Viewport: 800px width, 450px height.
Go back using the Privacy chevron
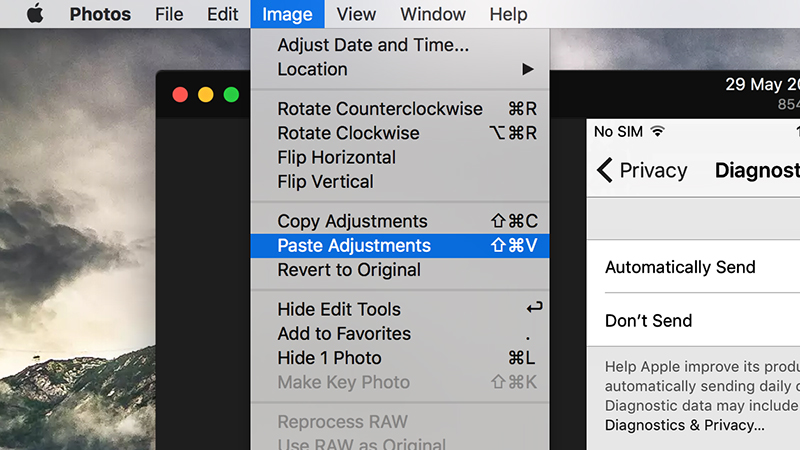pyautogui.click(x=605, y=170)
